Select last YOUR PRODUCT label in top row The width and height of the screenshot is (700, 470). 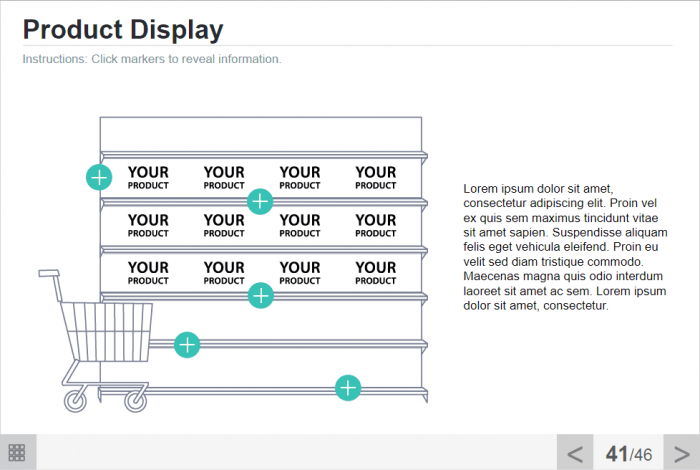376,178
